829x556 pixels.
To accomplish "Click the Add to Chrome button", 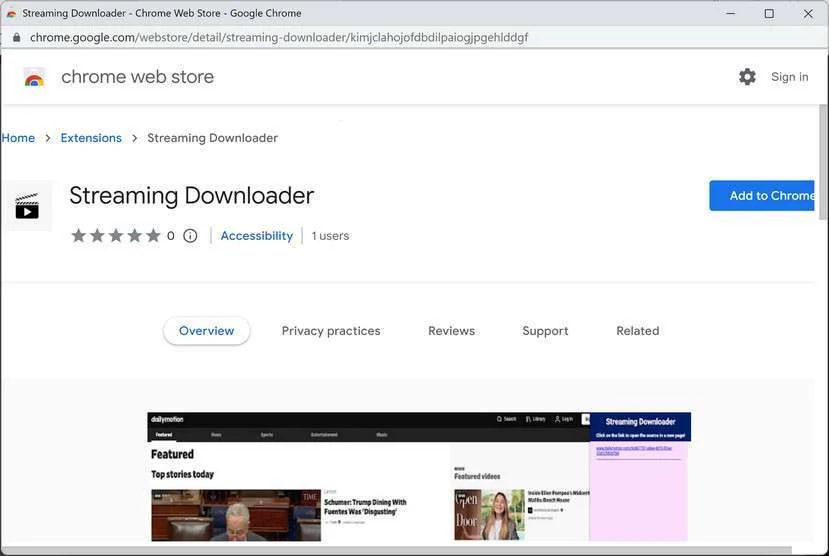I will pyautogui.click(x=762, y=196).
